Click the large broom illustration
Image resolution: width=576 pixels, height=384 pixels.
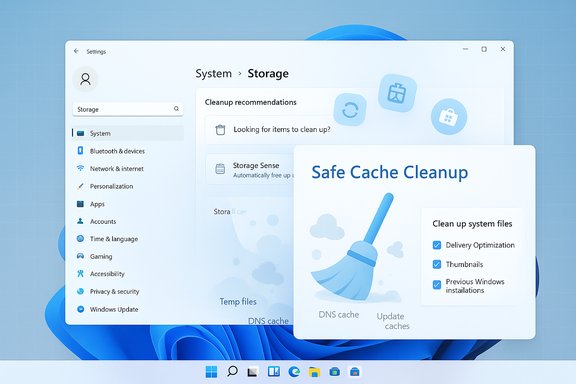click(x=353, y=247)
